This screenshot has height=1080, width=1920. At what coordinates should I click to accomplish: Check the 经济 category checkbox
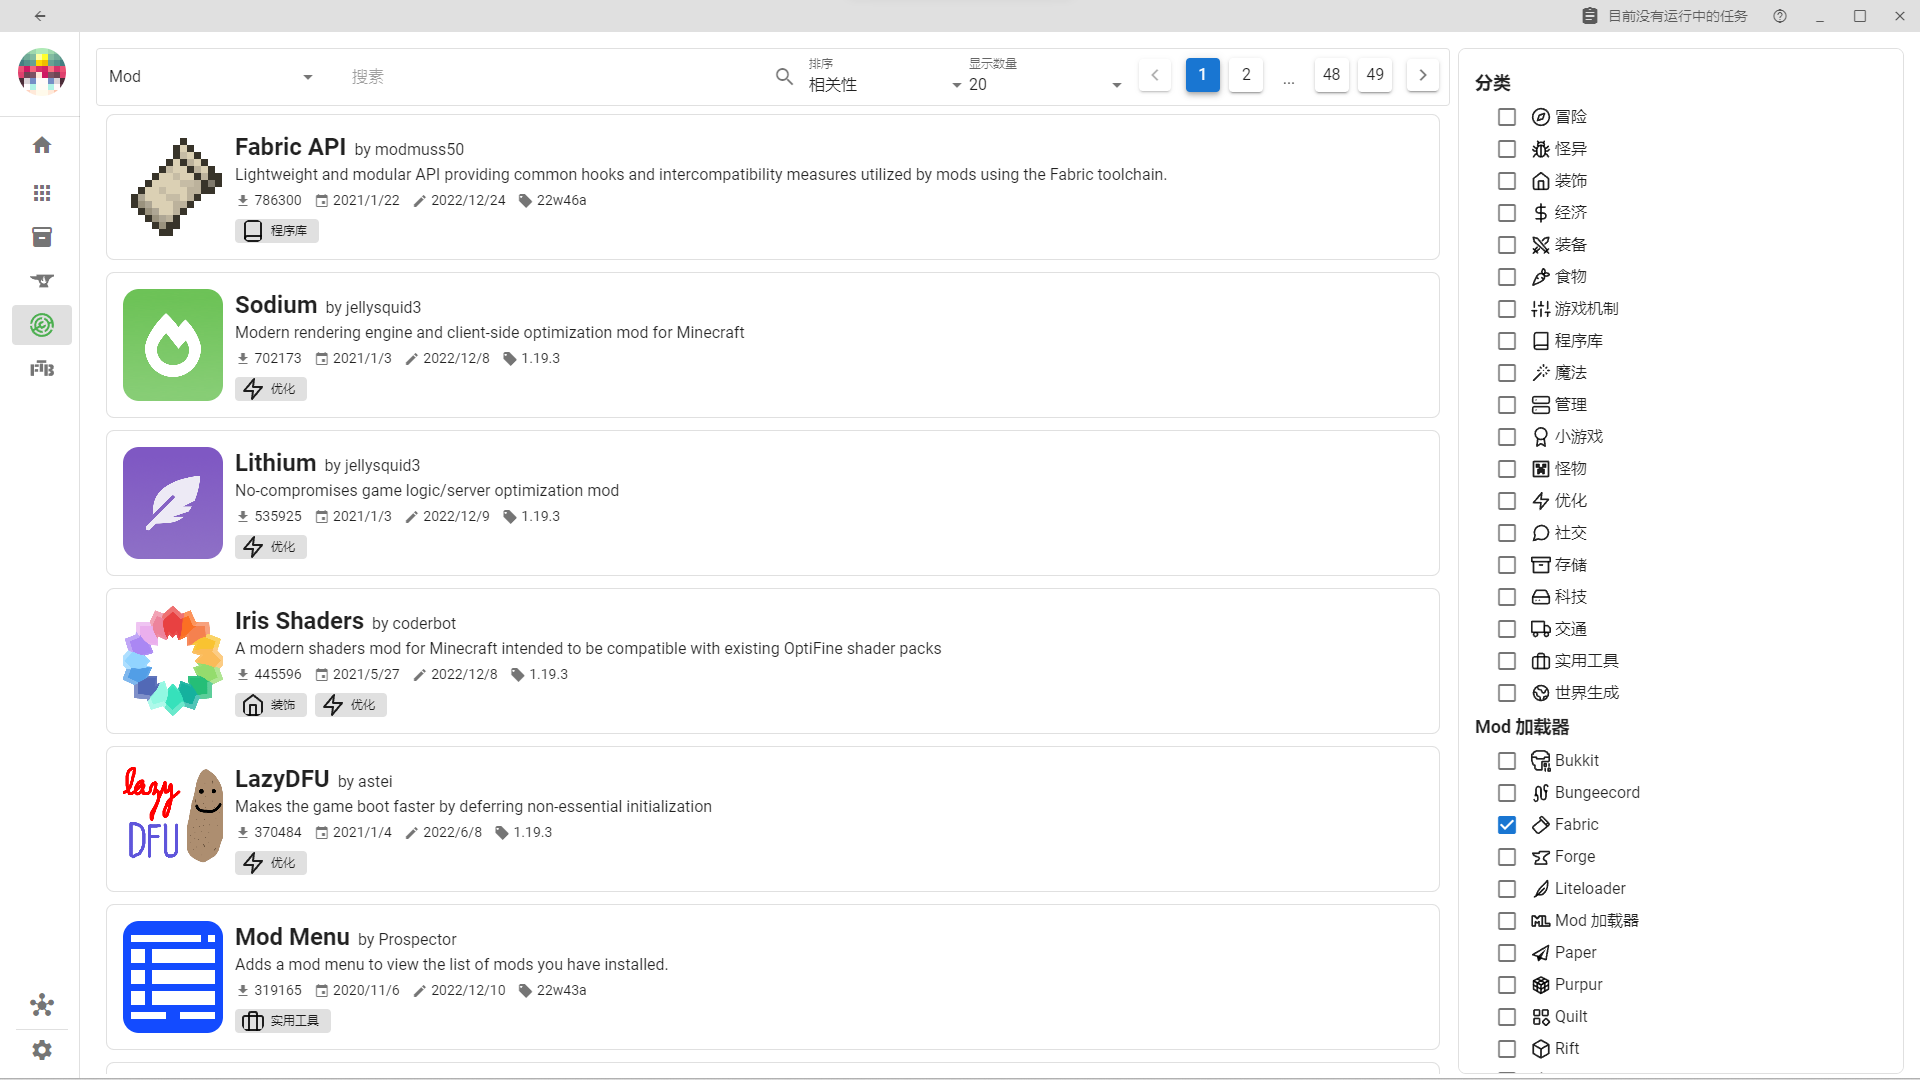pos(1507,213)
